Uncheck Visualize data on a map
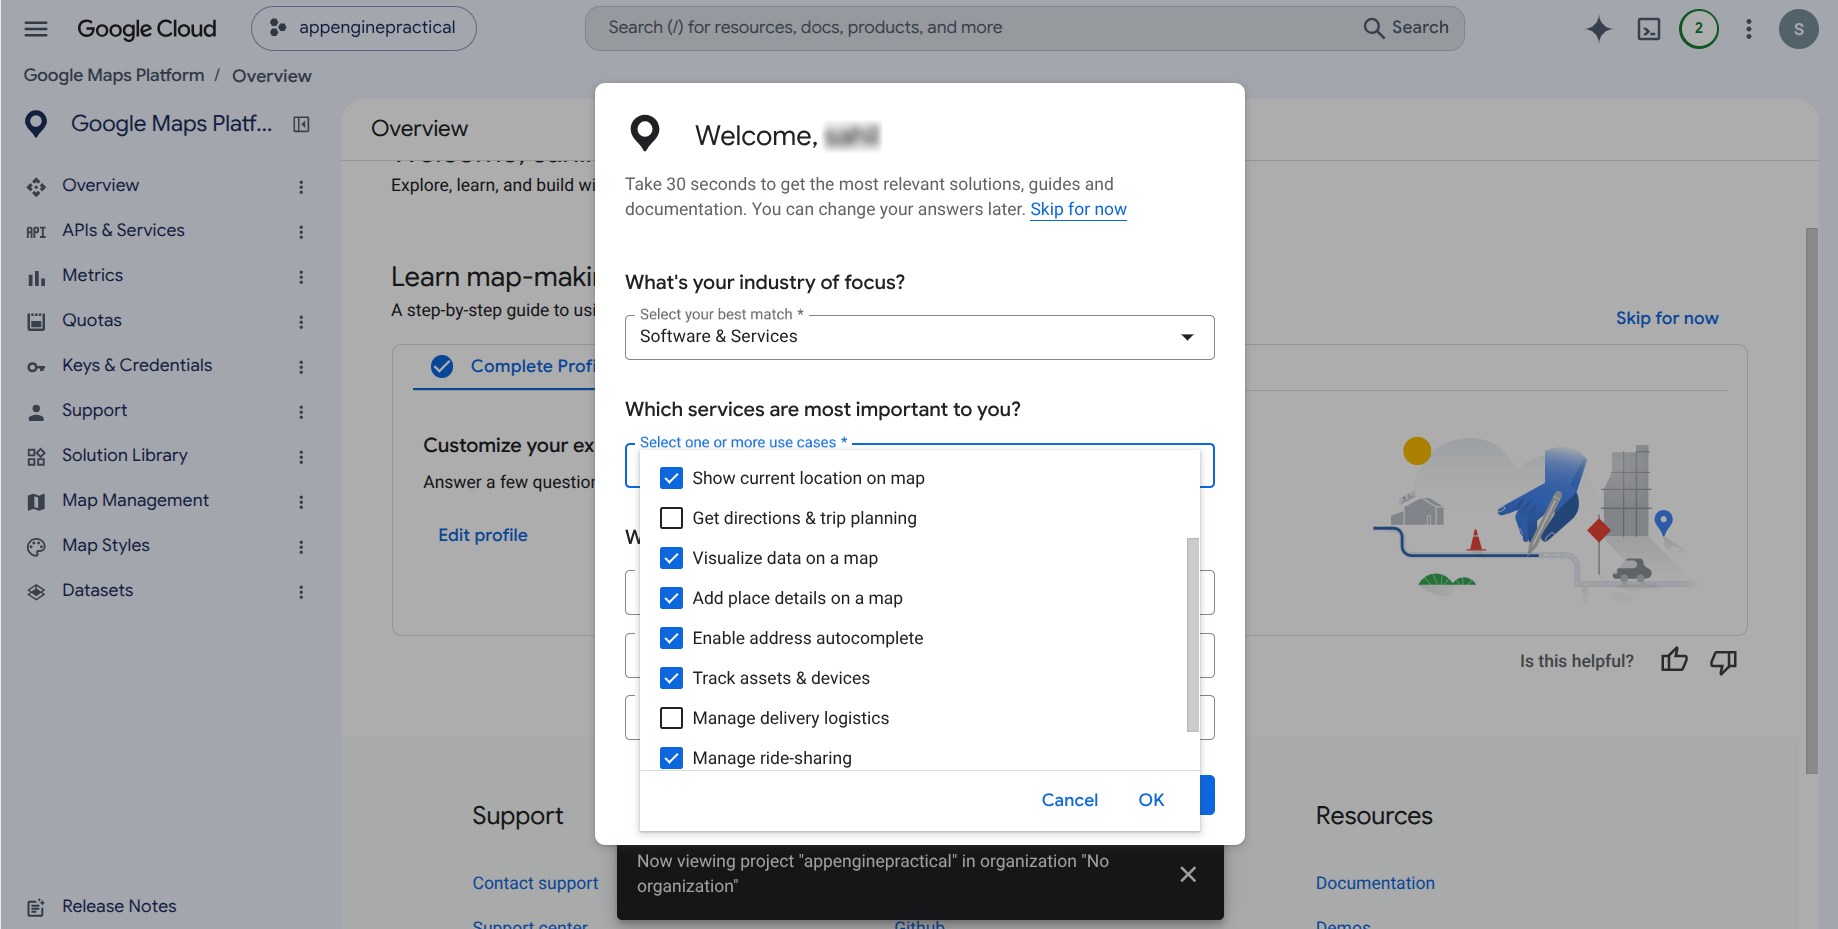The image size is (1838, 929). pyautogui.click(x=672, y=558)
